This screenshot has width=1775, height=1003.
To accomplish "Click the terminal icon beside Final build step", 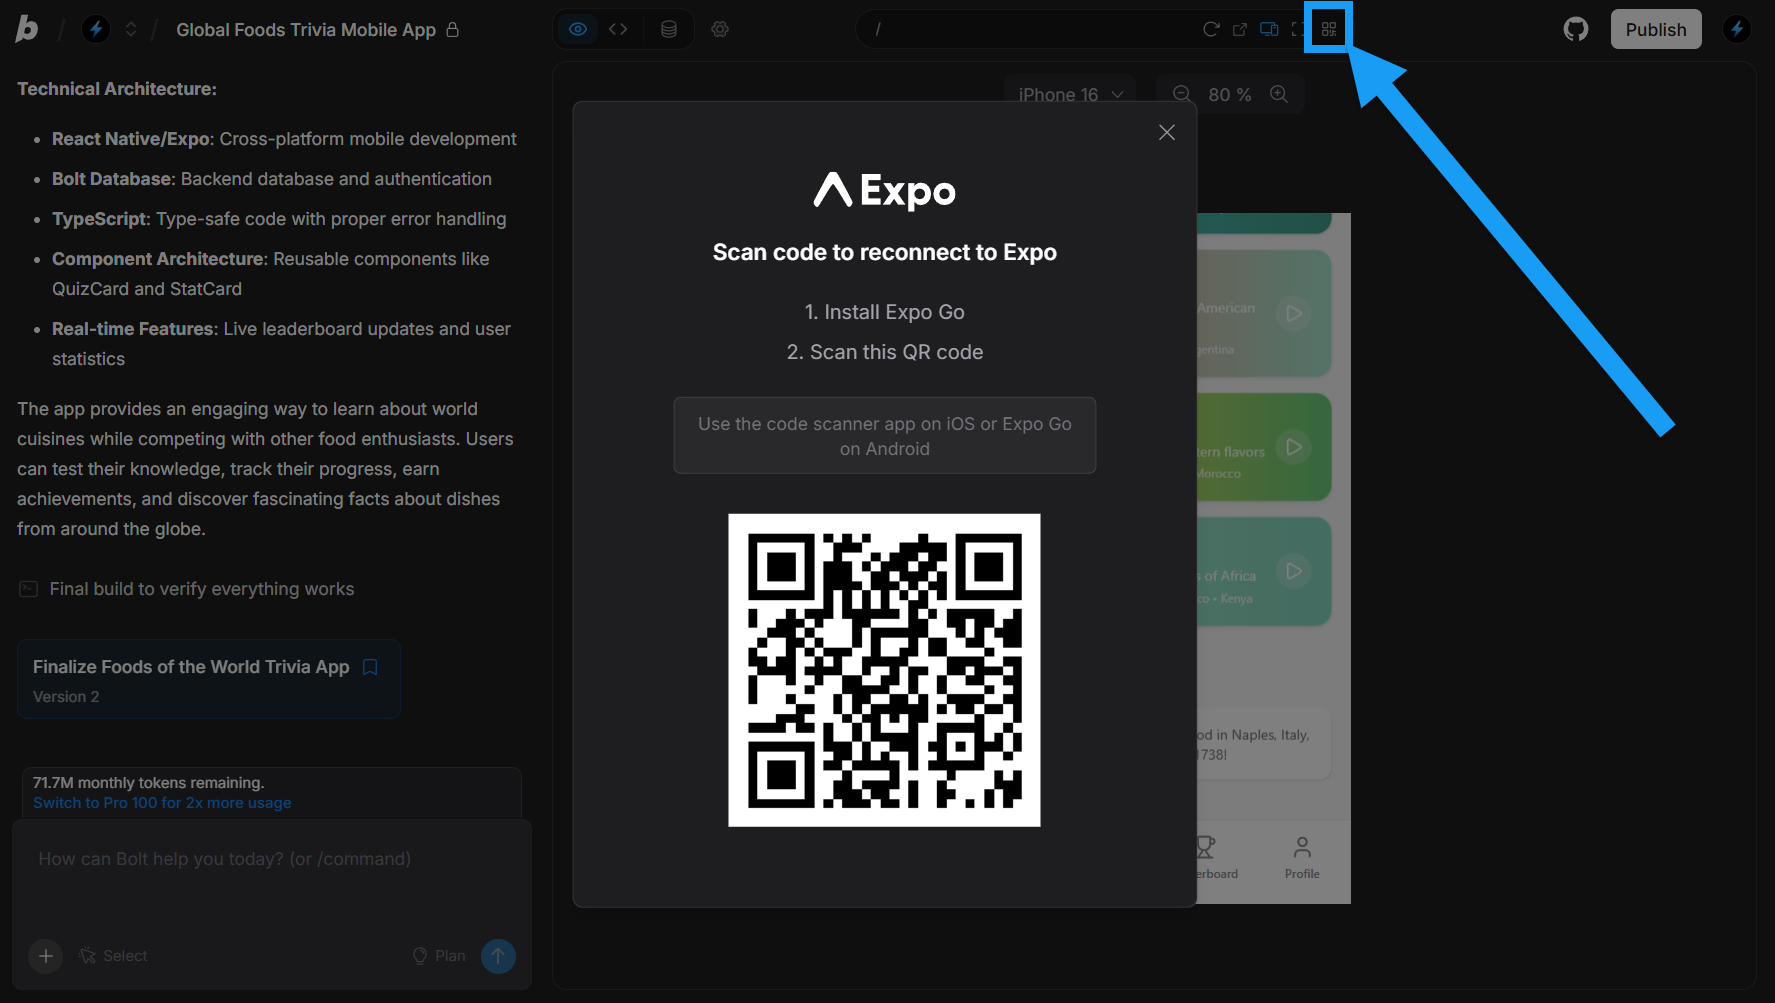I will [x=29, y=589].
